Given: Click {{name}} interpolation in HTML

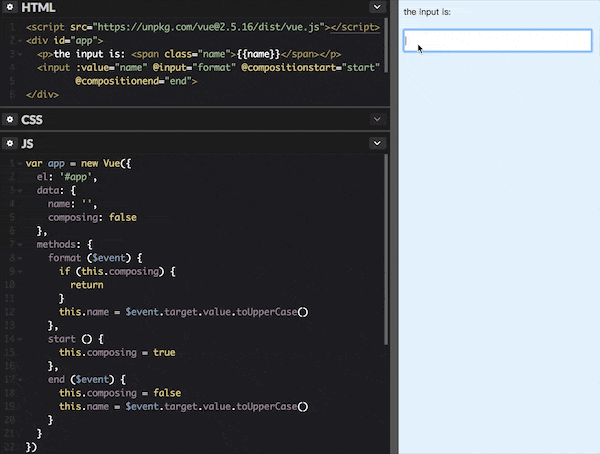Looking at the screenshot, I should 259,54.
